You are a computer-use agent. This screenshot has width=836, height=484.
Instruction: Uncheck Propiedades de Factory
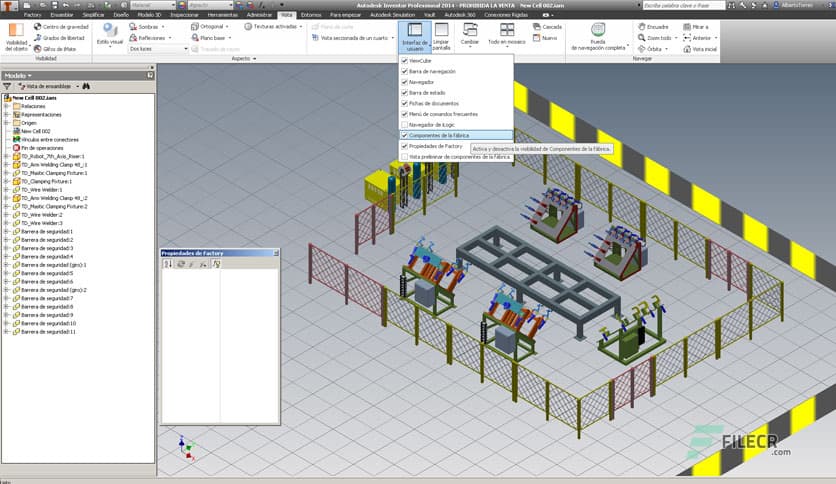pos(405,146)
